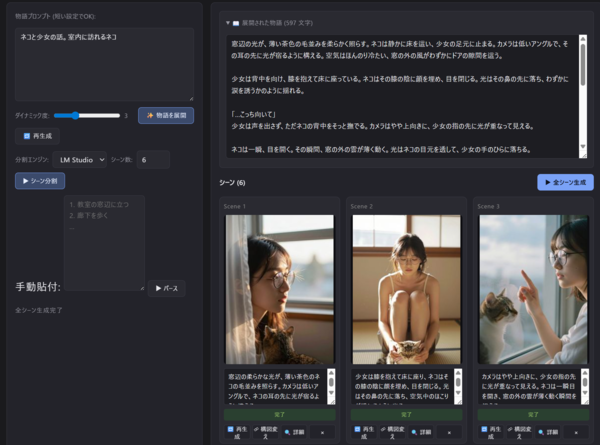Viewport: 600px width, 445px height.
Task: Click Scene 3 description scrollbar up arrow
Action: 585,372
